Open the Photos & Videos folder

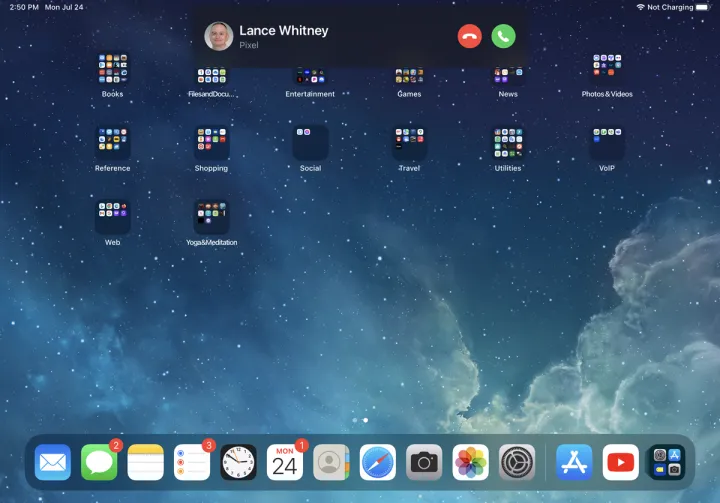(607, 69)
